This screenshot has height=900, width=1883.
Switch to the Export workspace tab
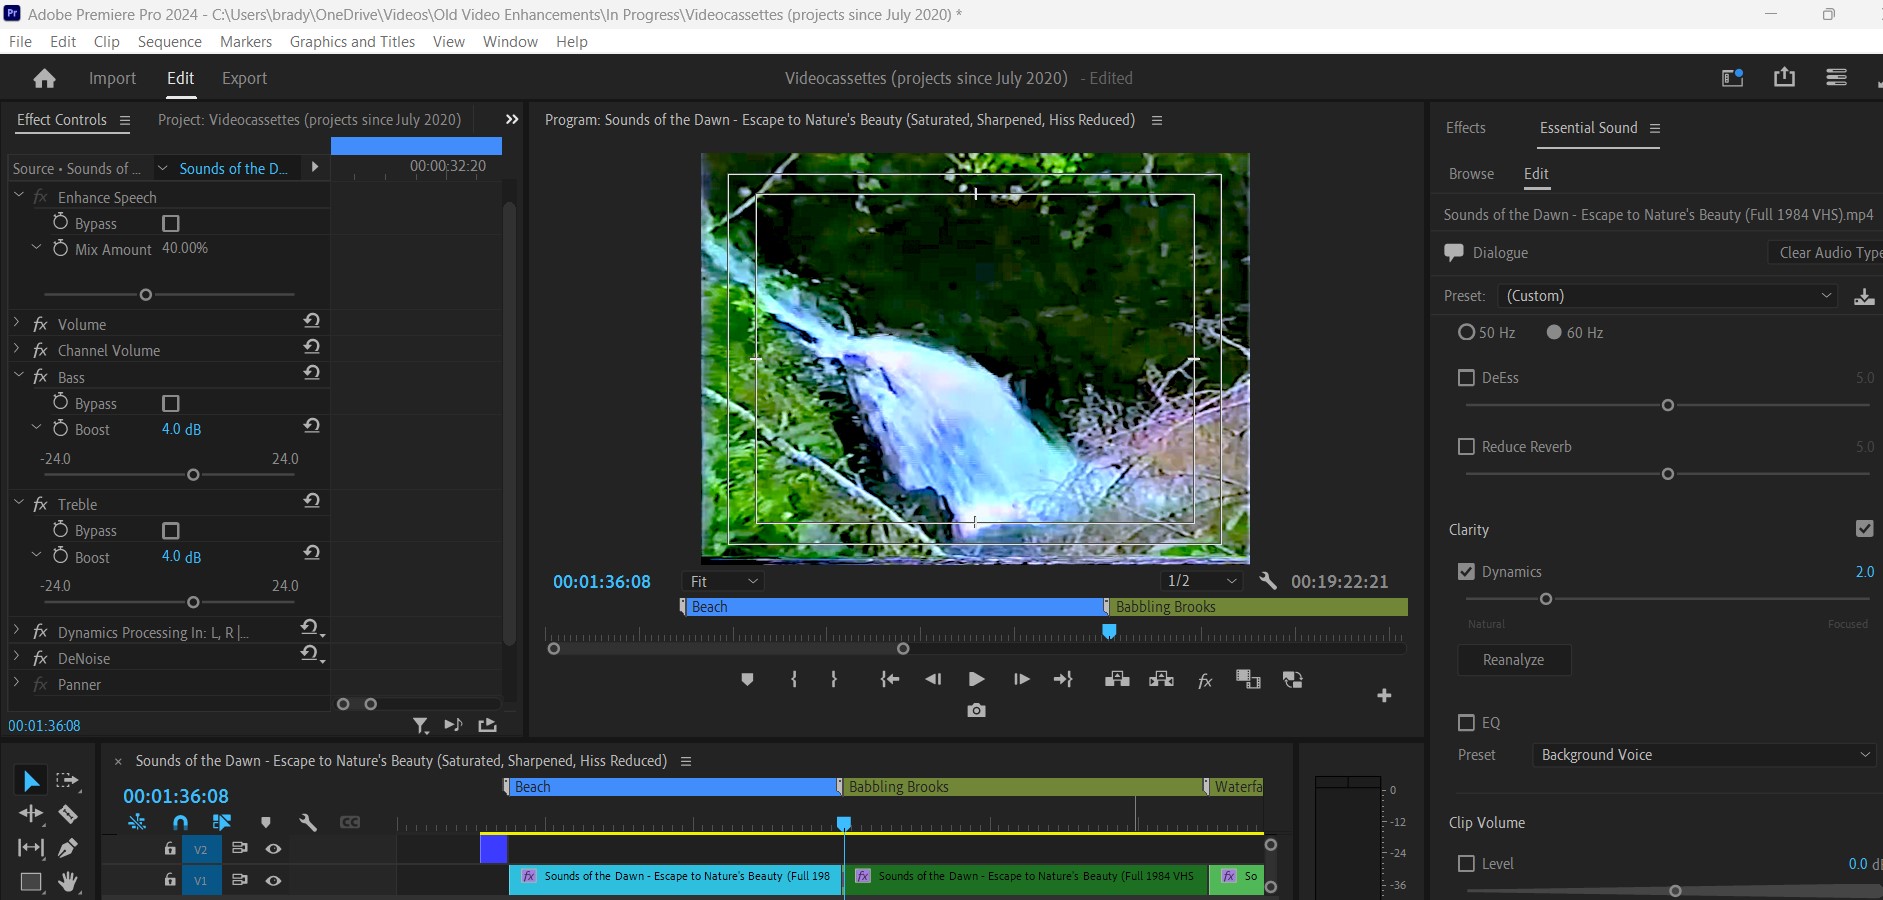[x=244, y=78]
